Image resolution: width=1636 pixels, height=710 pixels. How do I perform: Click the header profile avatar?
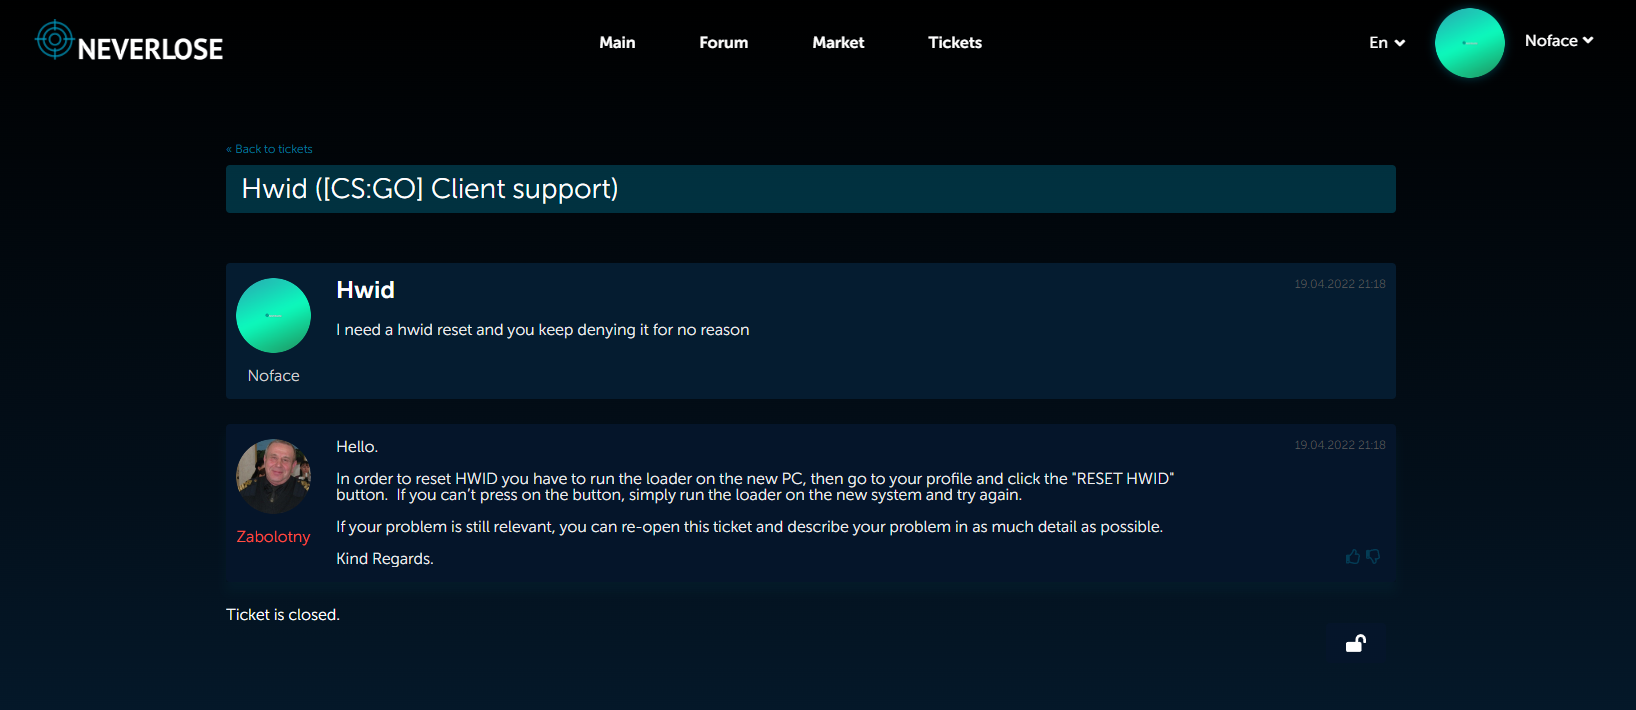(x=1470, y=43)
